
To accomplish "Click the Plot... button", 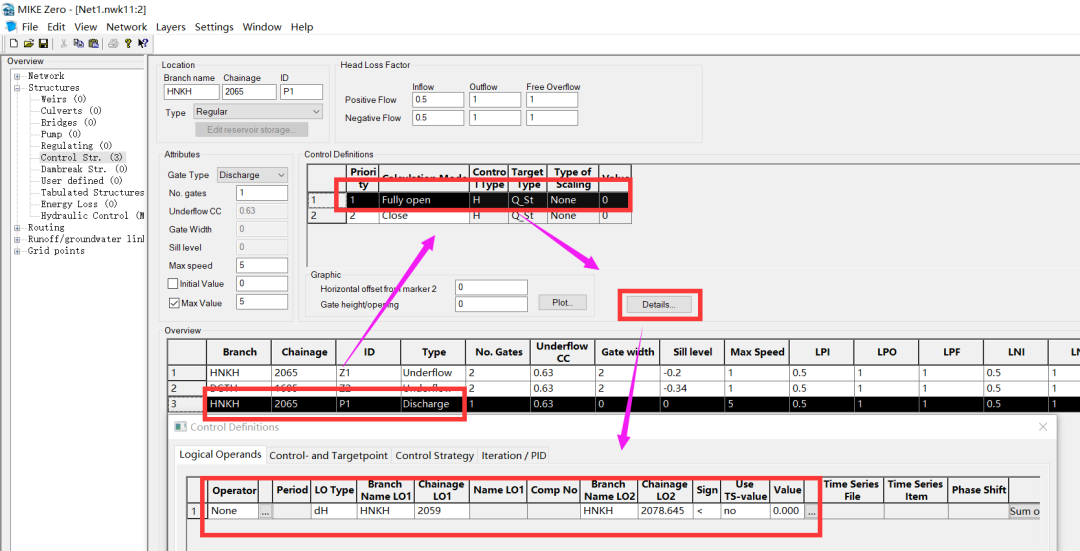I will pyautogui.click(x=563, y=302).
